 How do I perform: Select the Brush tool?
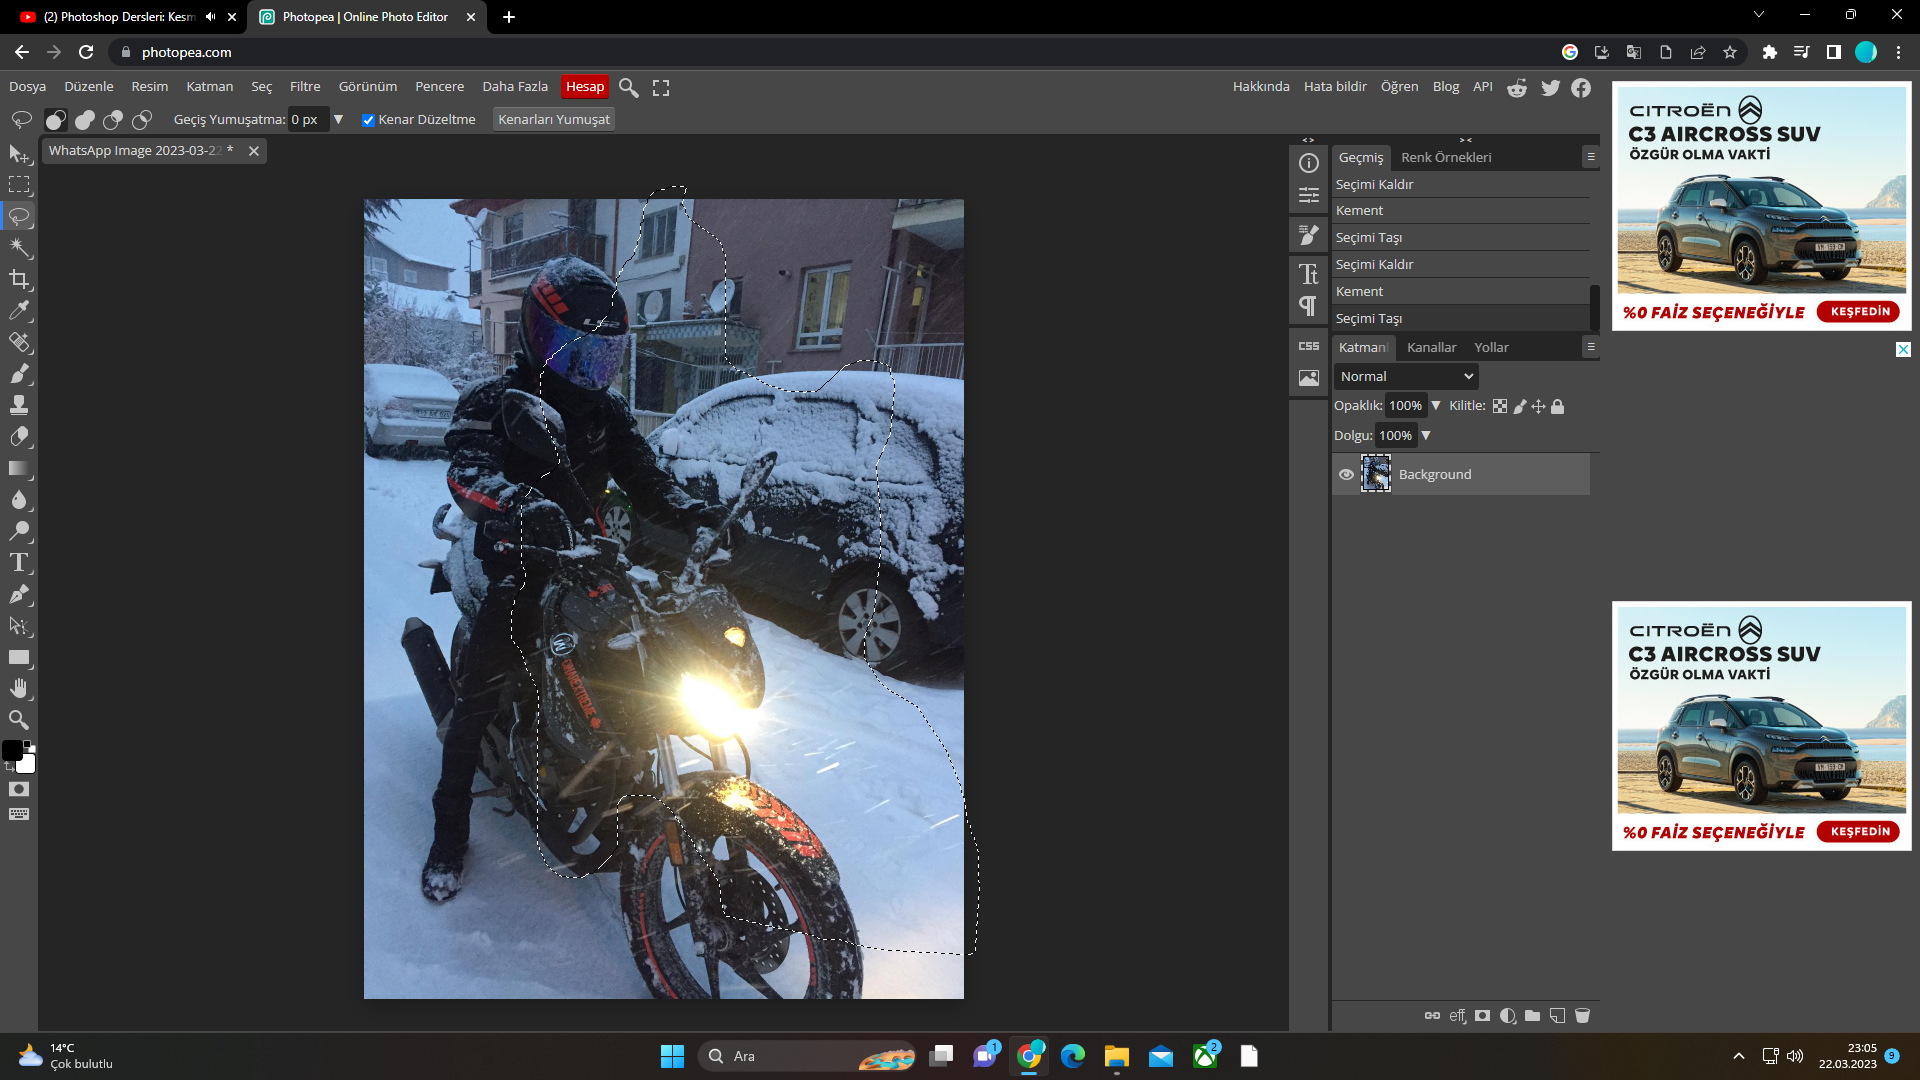(20, 373)
